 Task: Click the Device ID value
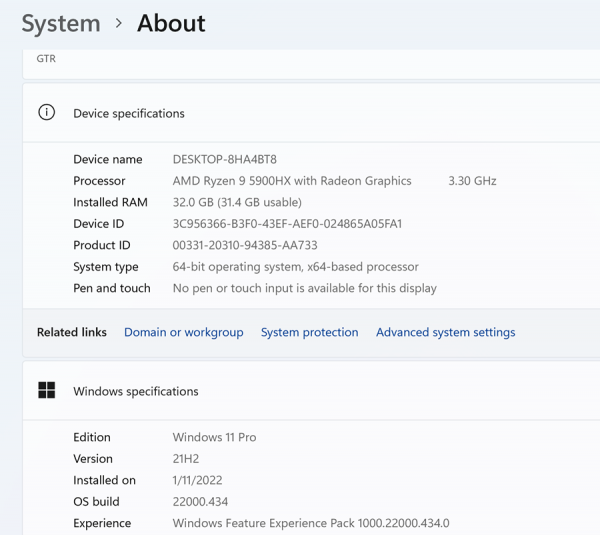(287, 224)
